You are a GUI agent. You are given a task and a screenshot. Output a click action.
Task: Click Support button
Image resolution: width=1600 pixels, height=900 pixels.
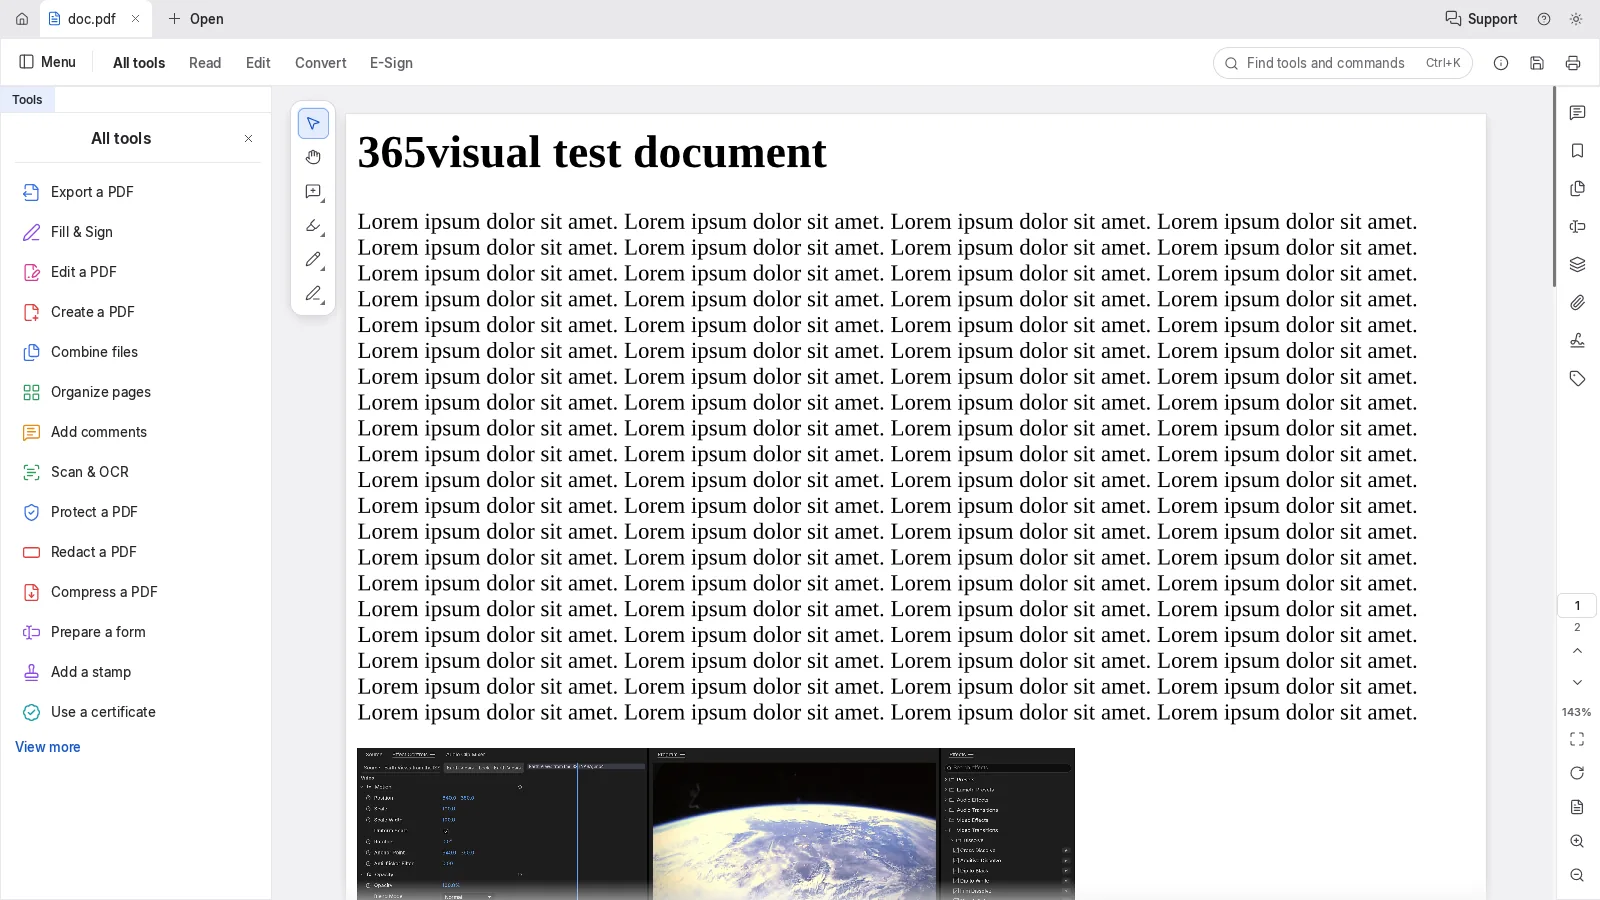click(x=1481, y=19)
